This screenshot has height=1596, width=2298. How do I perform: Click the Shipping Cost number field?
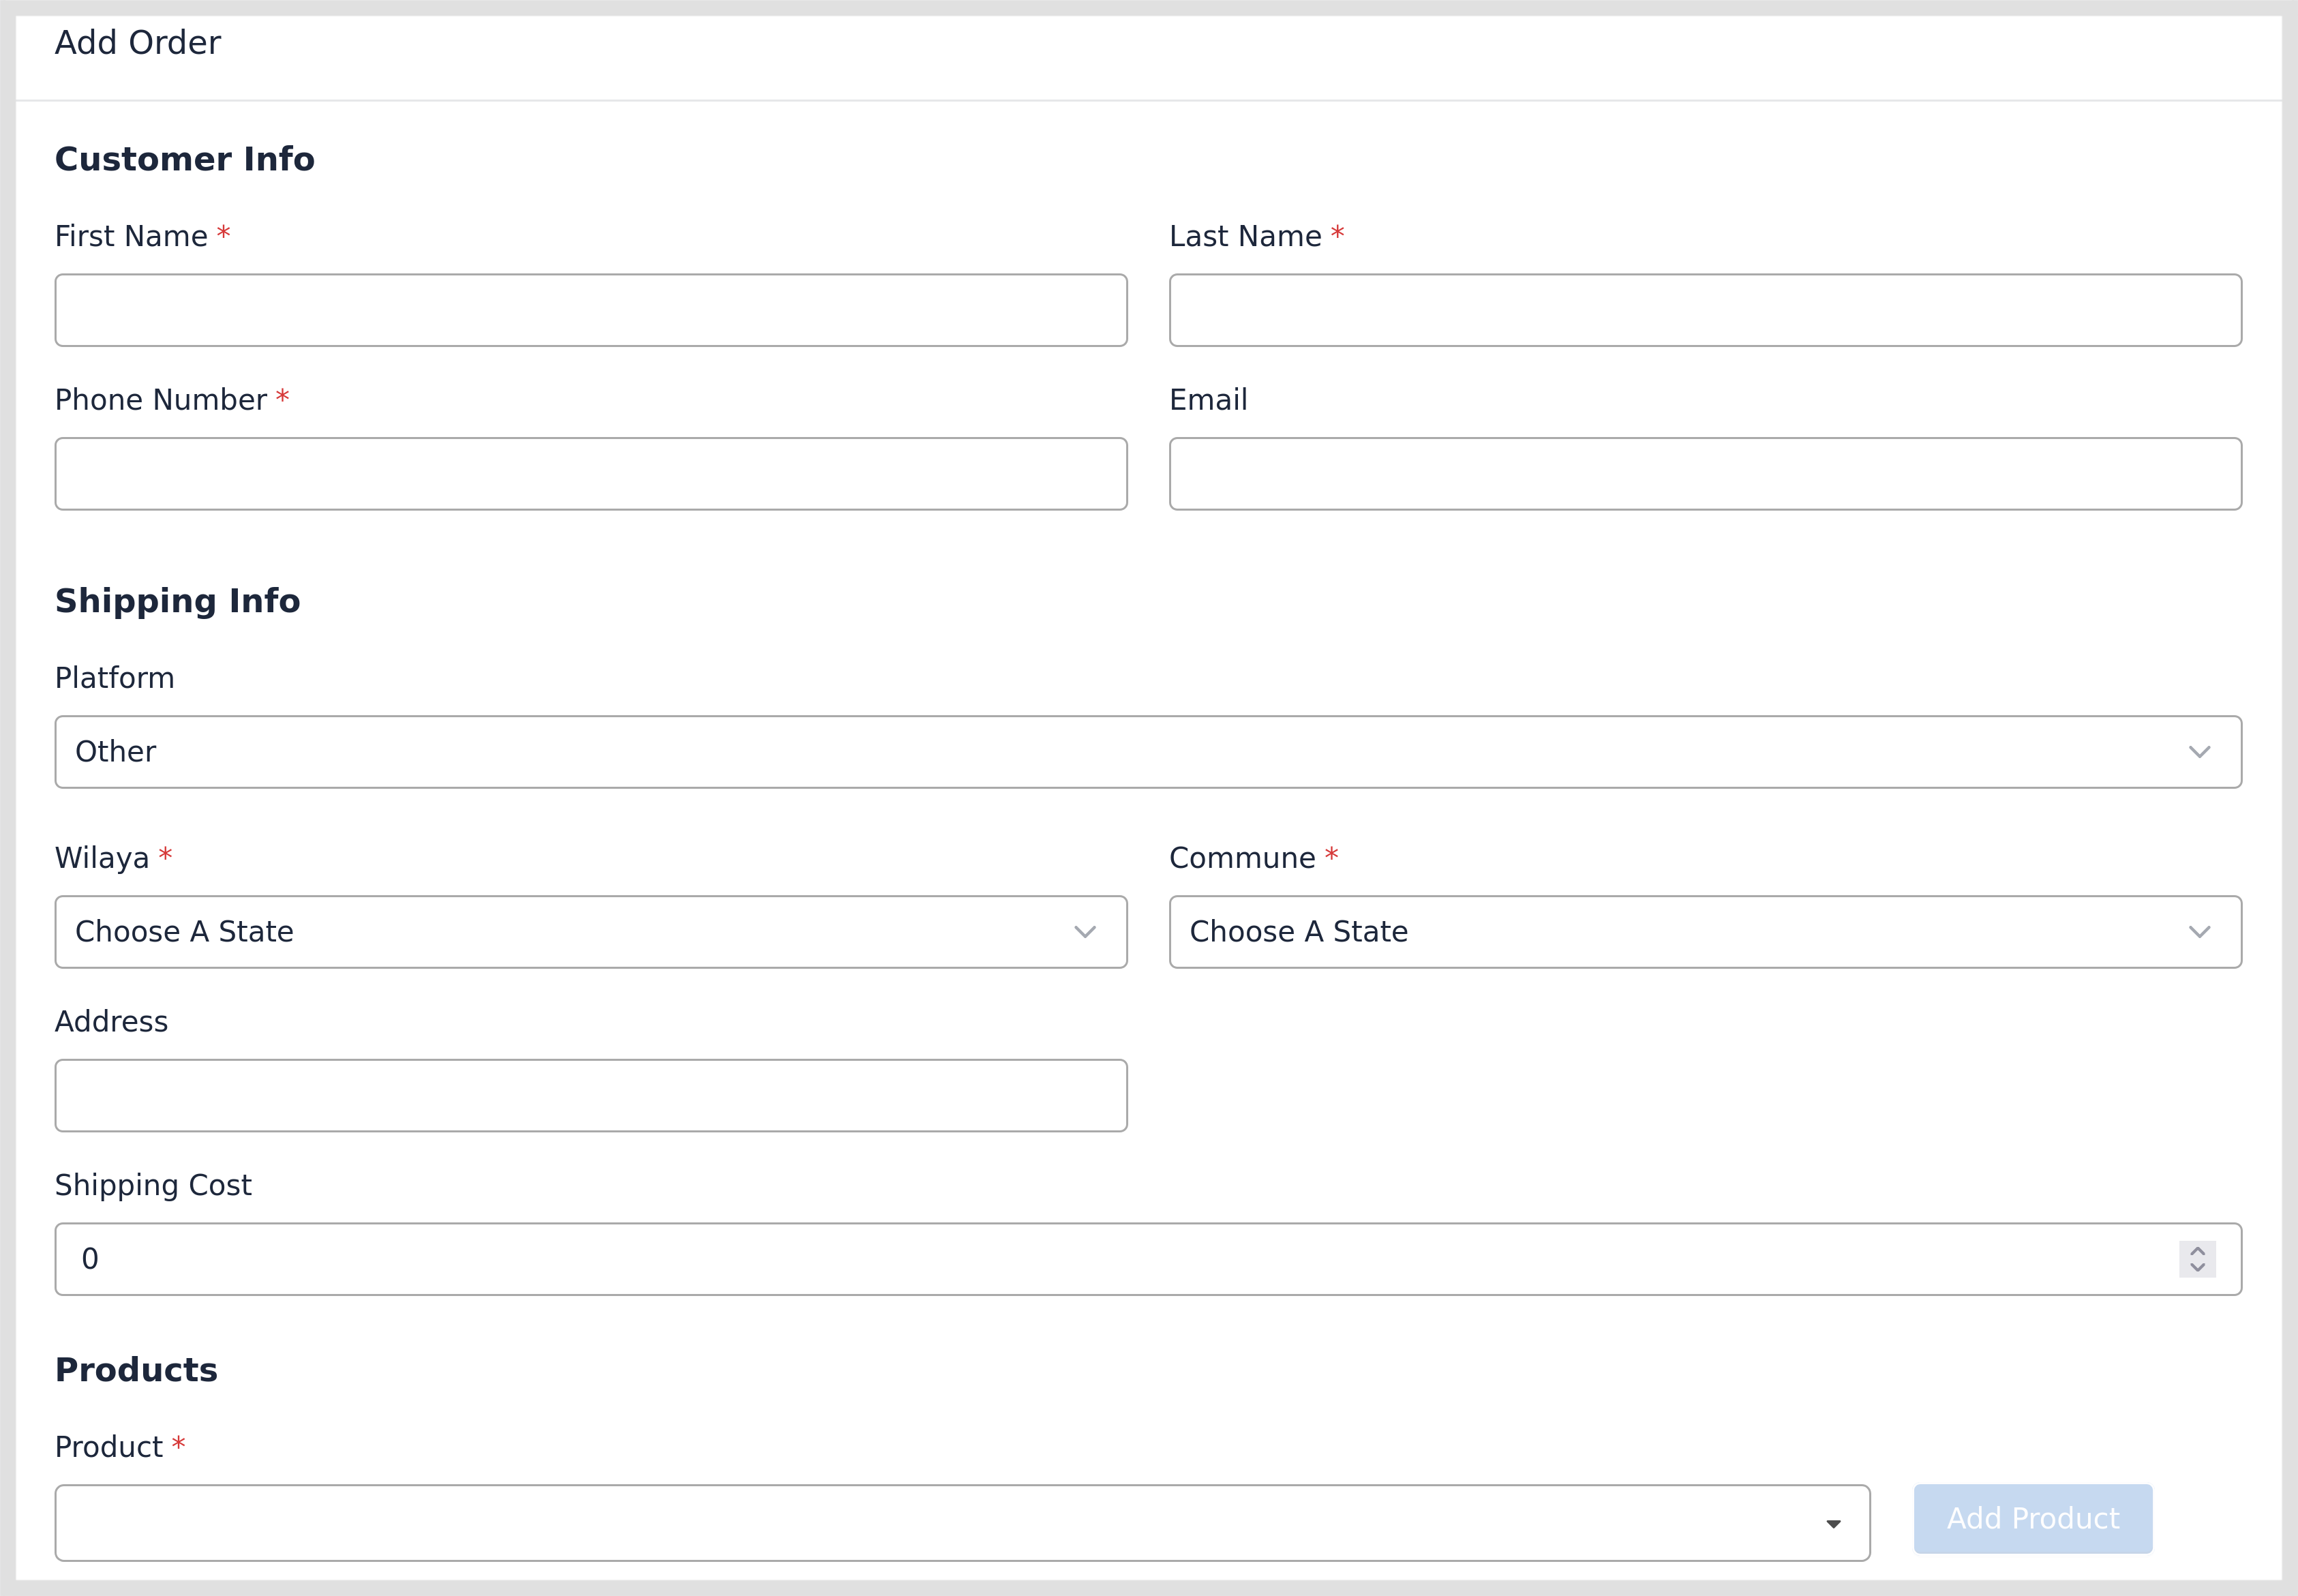pyautogui.click(x=1100, y=1259)
